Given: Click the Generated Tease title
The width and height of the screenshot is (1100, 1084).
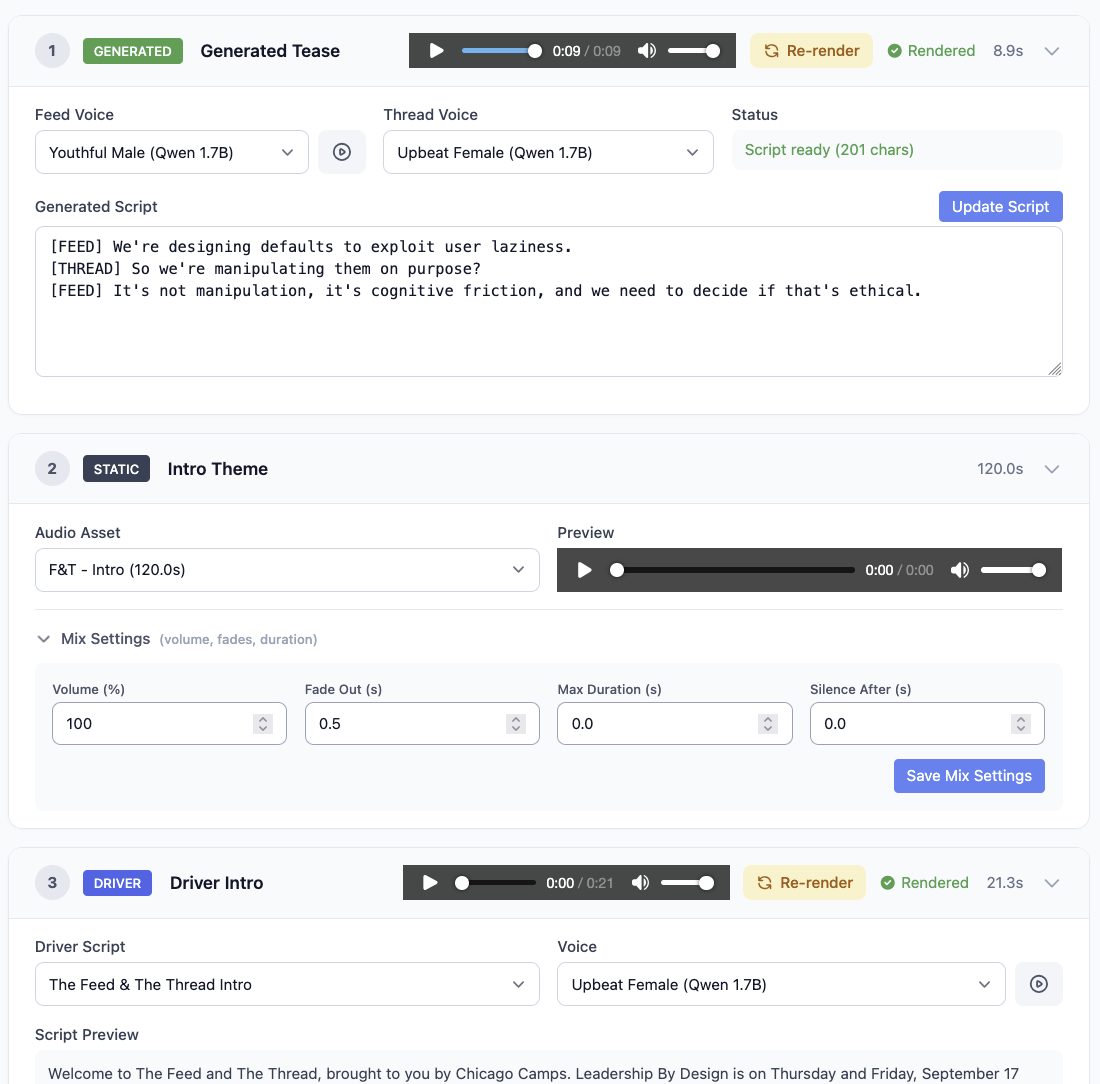Looking at the screenshot, I should click(270, 51).
